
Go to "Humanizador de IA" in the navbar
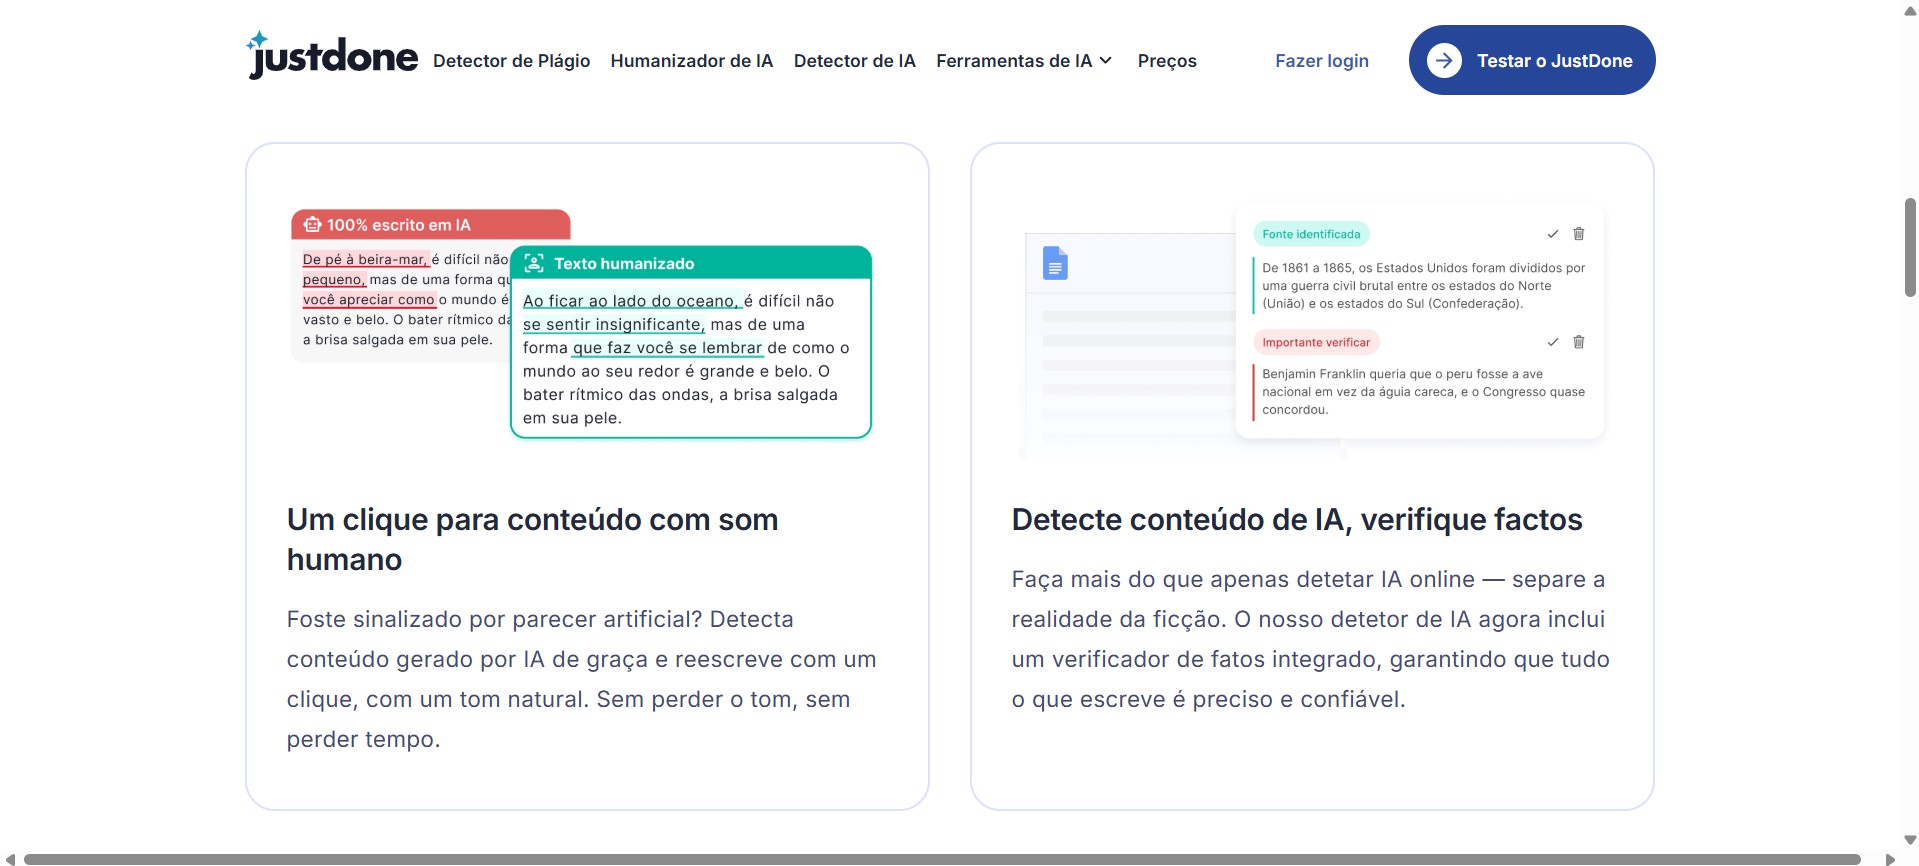691,61
